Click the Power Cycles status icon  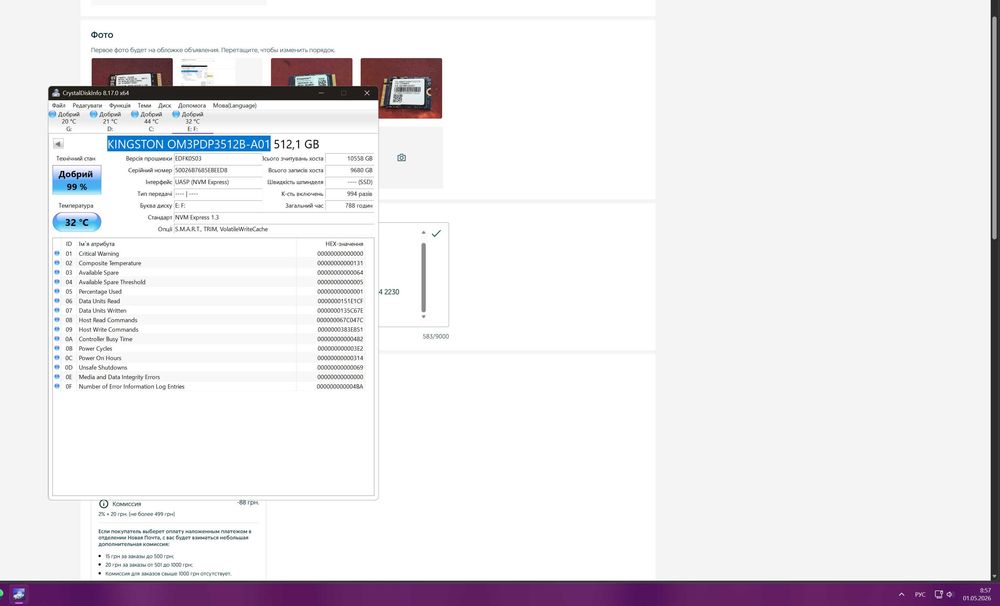pos(57,348)
